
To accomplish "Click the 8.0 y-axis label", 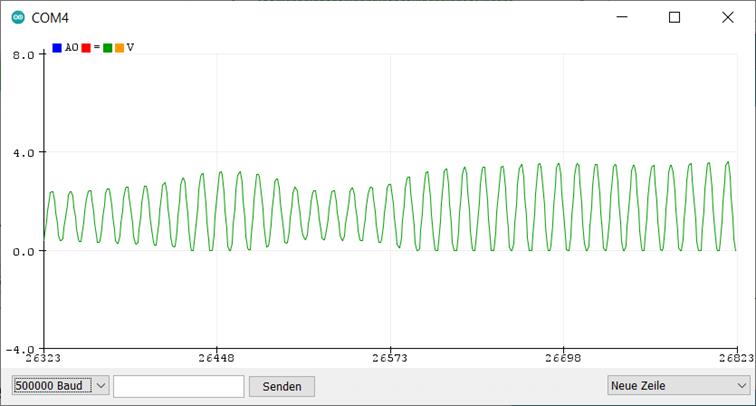I will (x=23, y=56).
